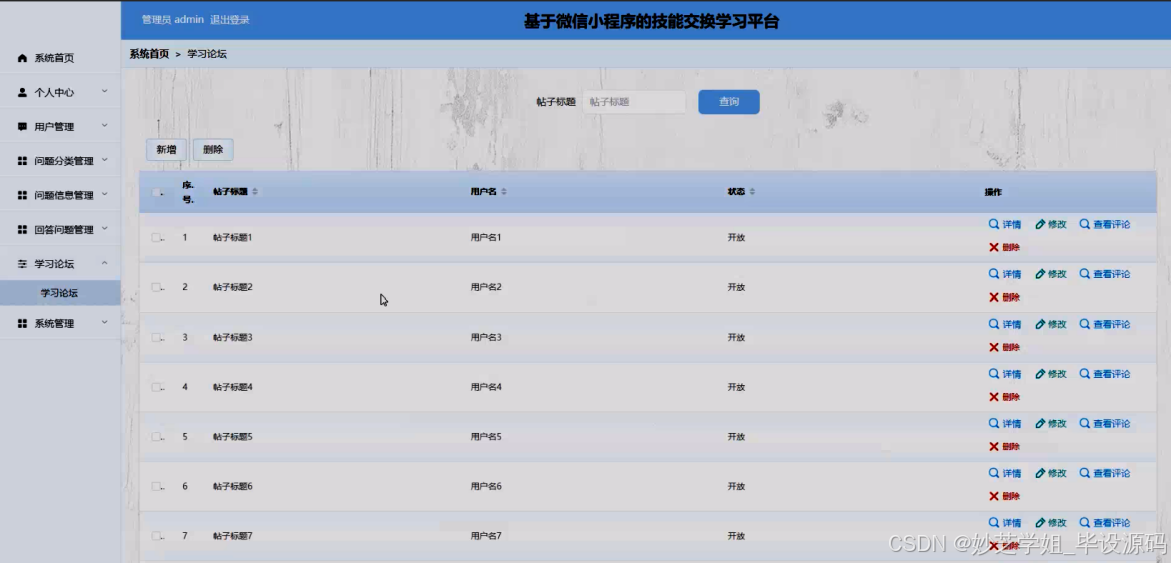Check the box for row 帖子标题5
Image resolution: width=1171 pixels, height=564 pixels.
[x=156, y=436]
